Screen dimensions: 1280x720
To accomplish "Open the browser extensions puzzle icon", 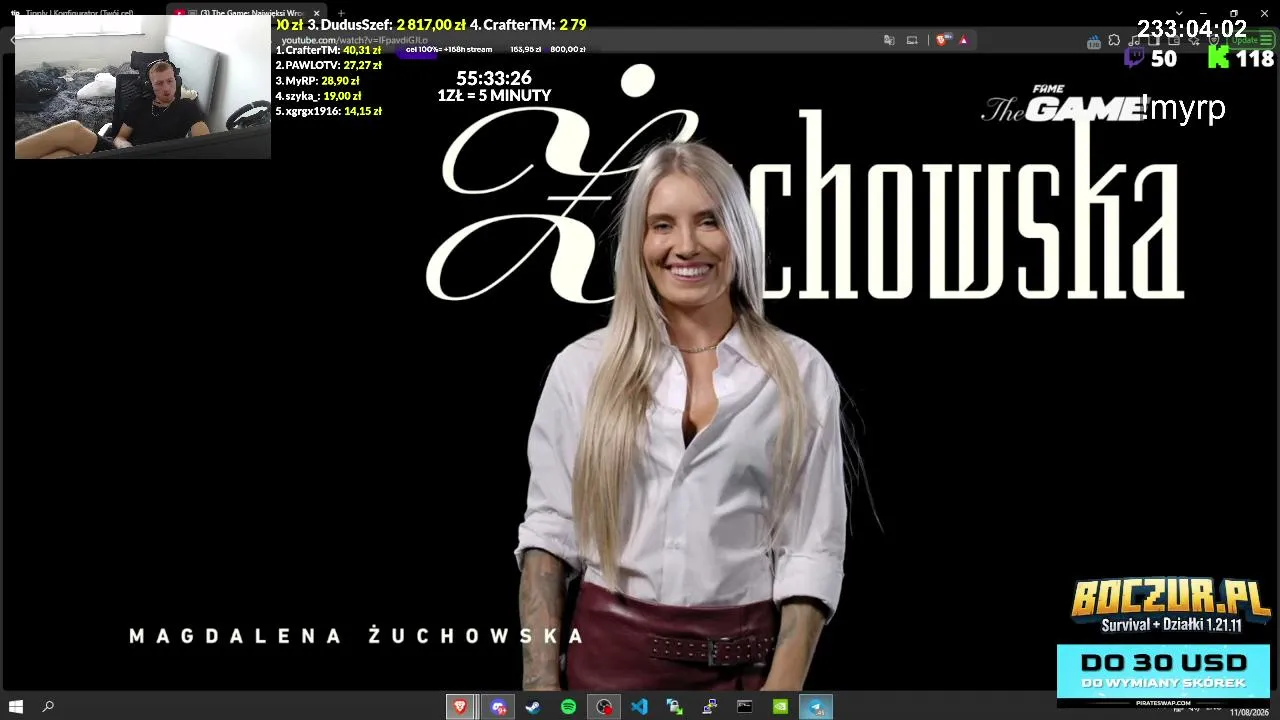I will coord(1114,41).
